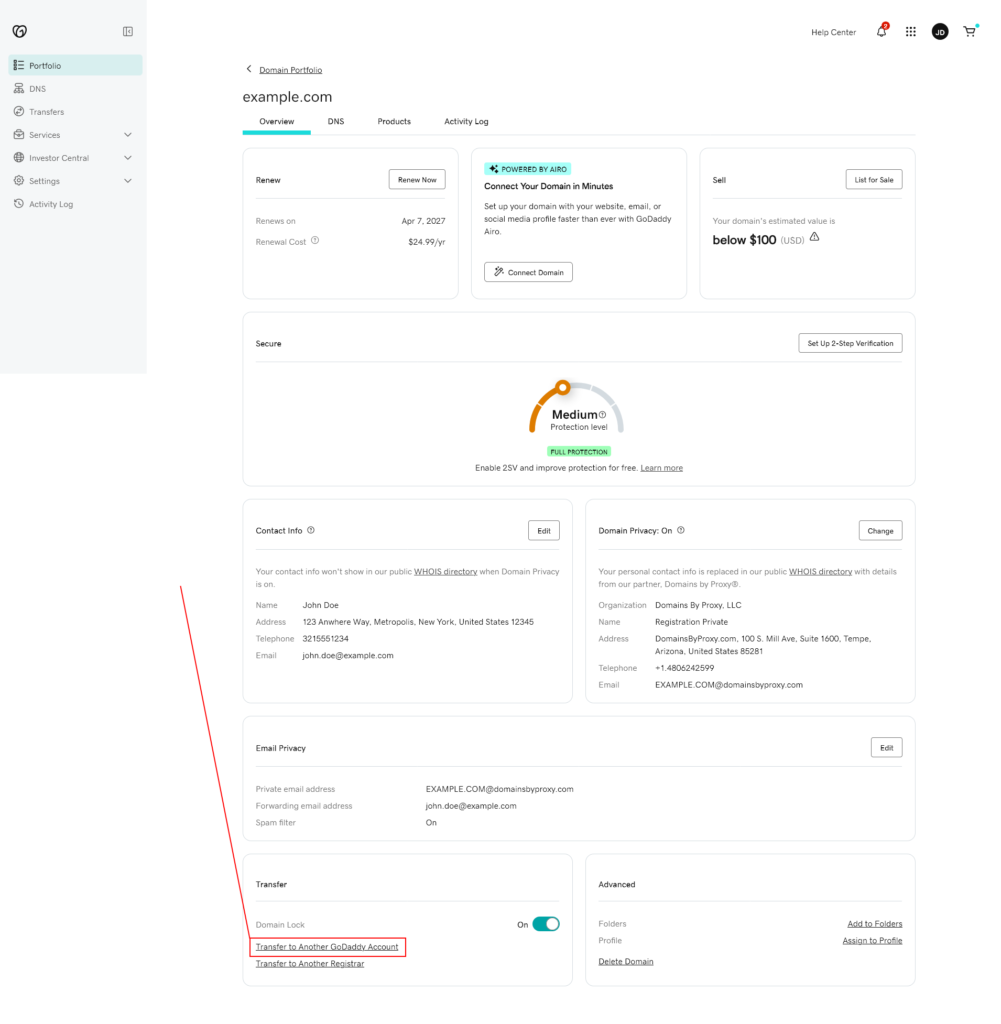
Task: Open WHOIS directory link in Domain Privacy
Action: click(x=820, y=571)
